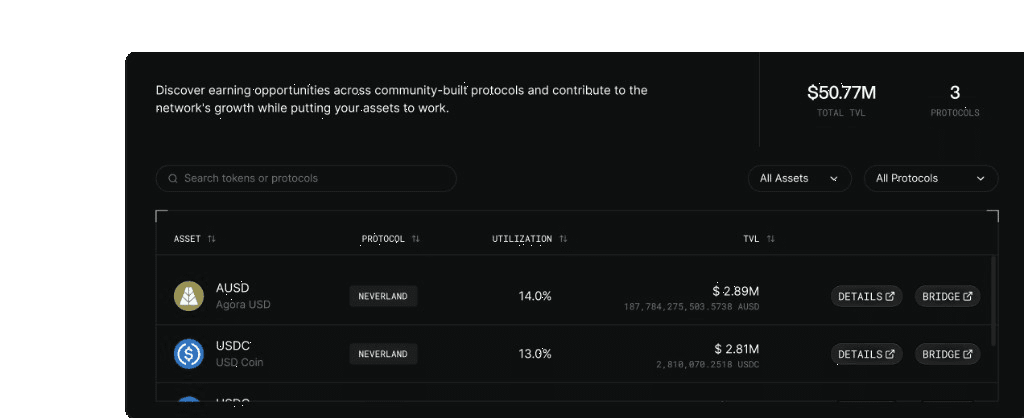Open external link icon on USDC Bridge
Viewport: 1024px width, 418px height.
click(x=968, y=354)
